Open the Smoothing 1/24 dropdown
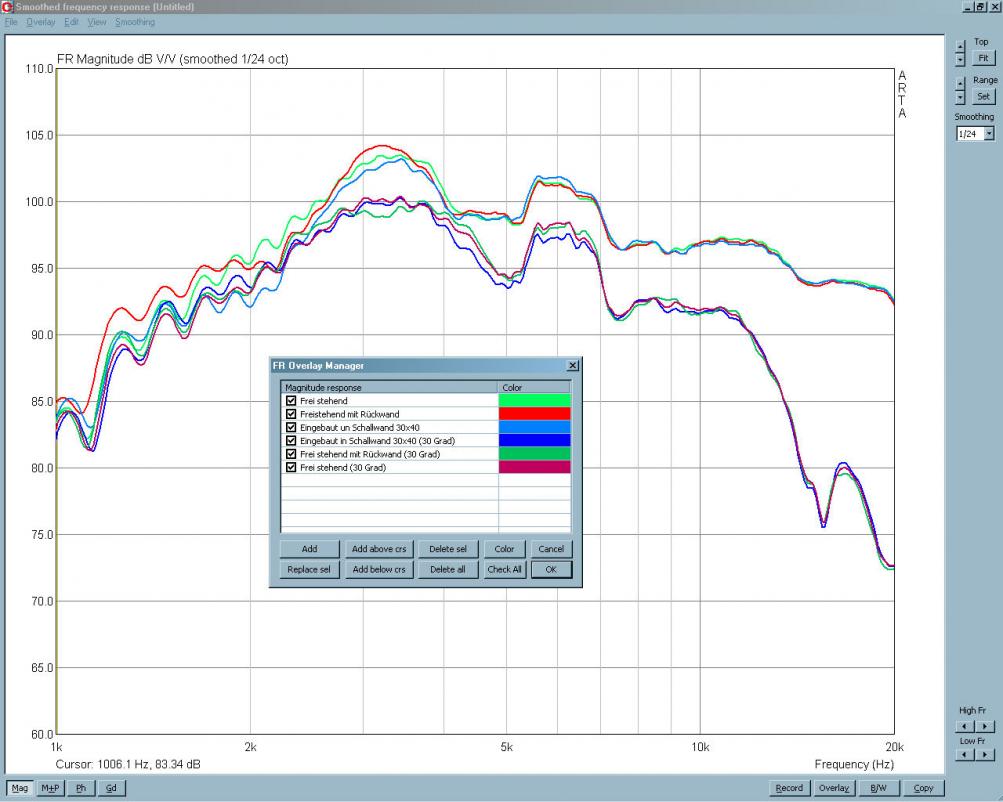 coord(989,134)
